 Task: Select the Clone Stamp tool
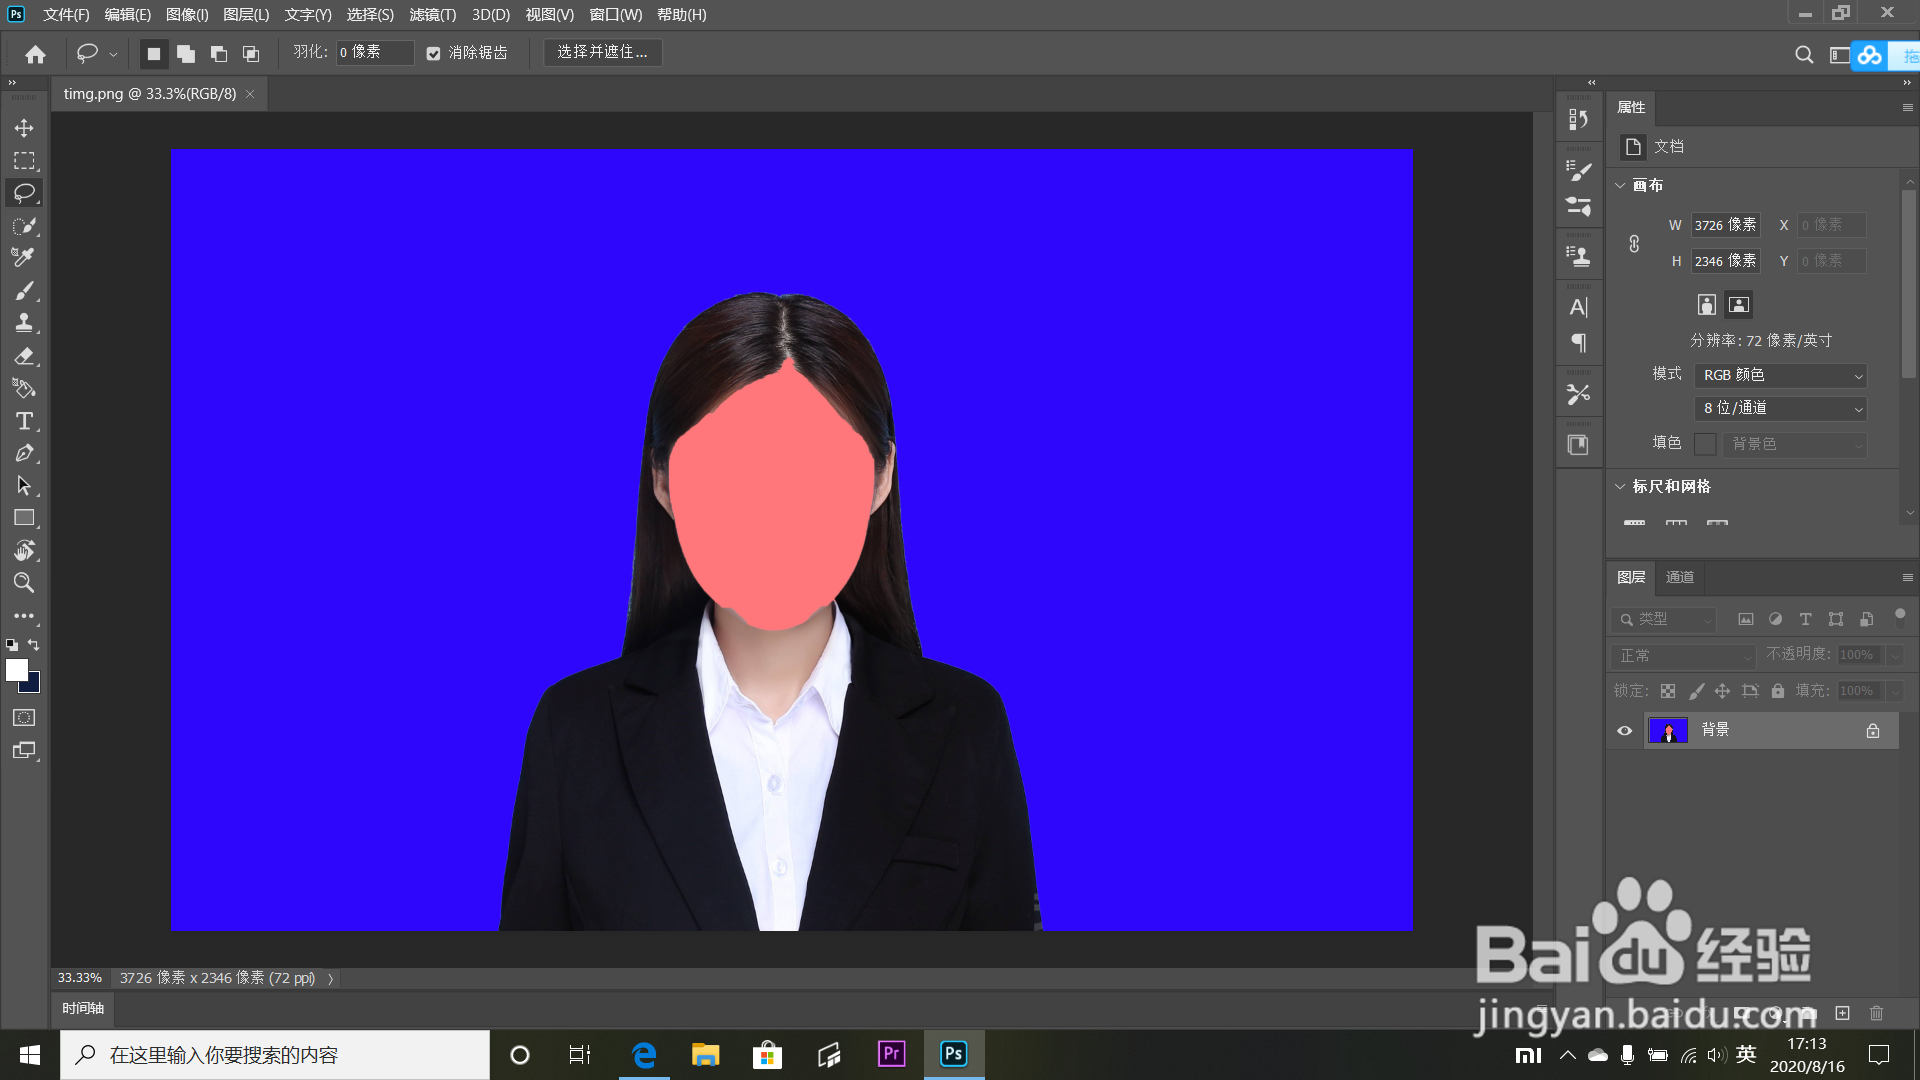pos(24,323)
